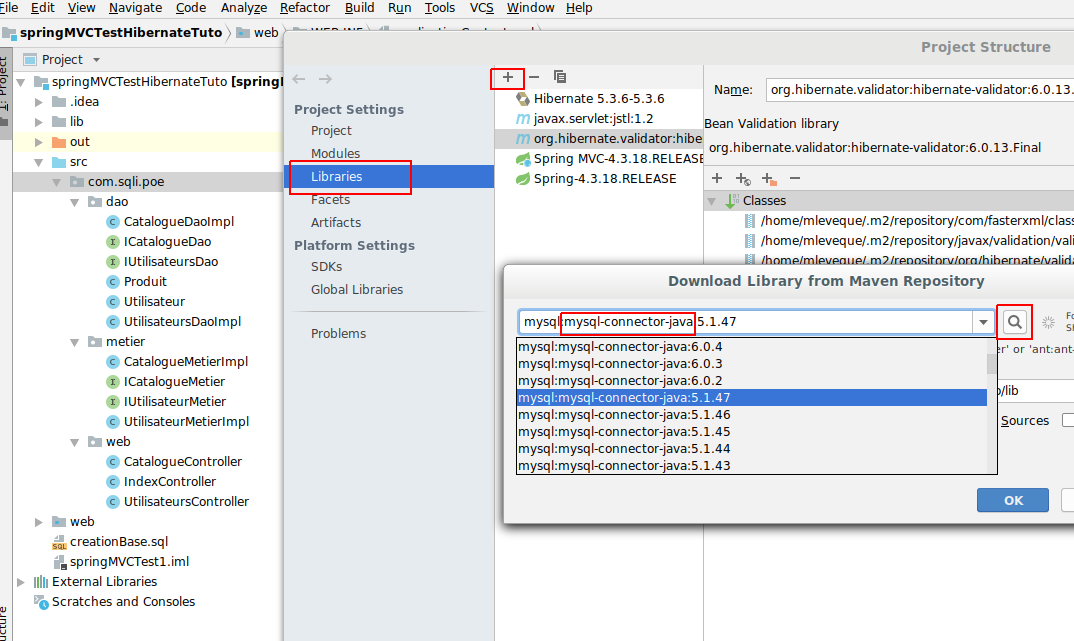Image resolution: width=1074 pixels, height=641 pixels.
Task: Open the Refactor menu
Action: click(304, 8)
